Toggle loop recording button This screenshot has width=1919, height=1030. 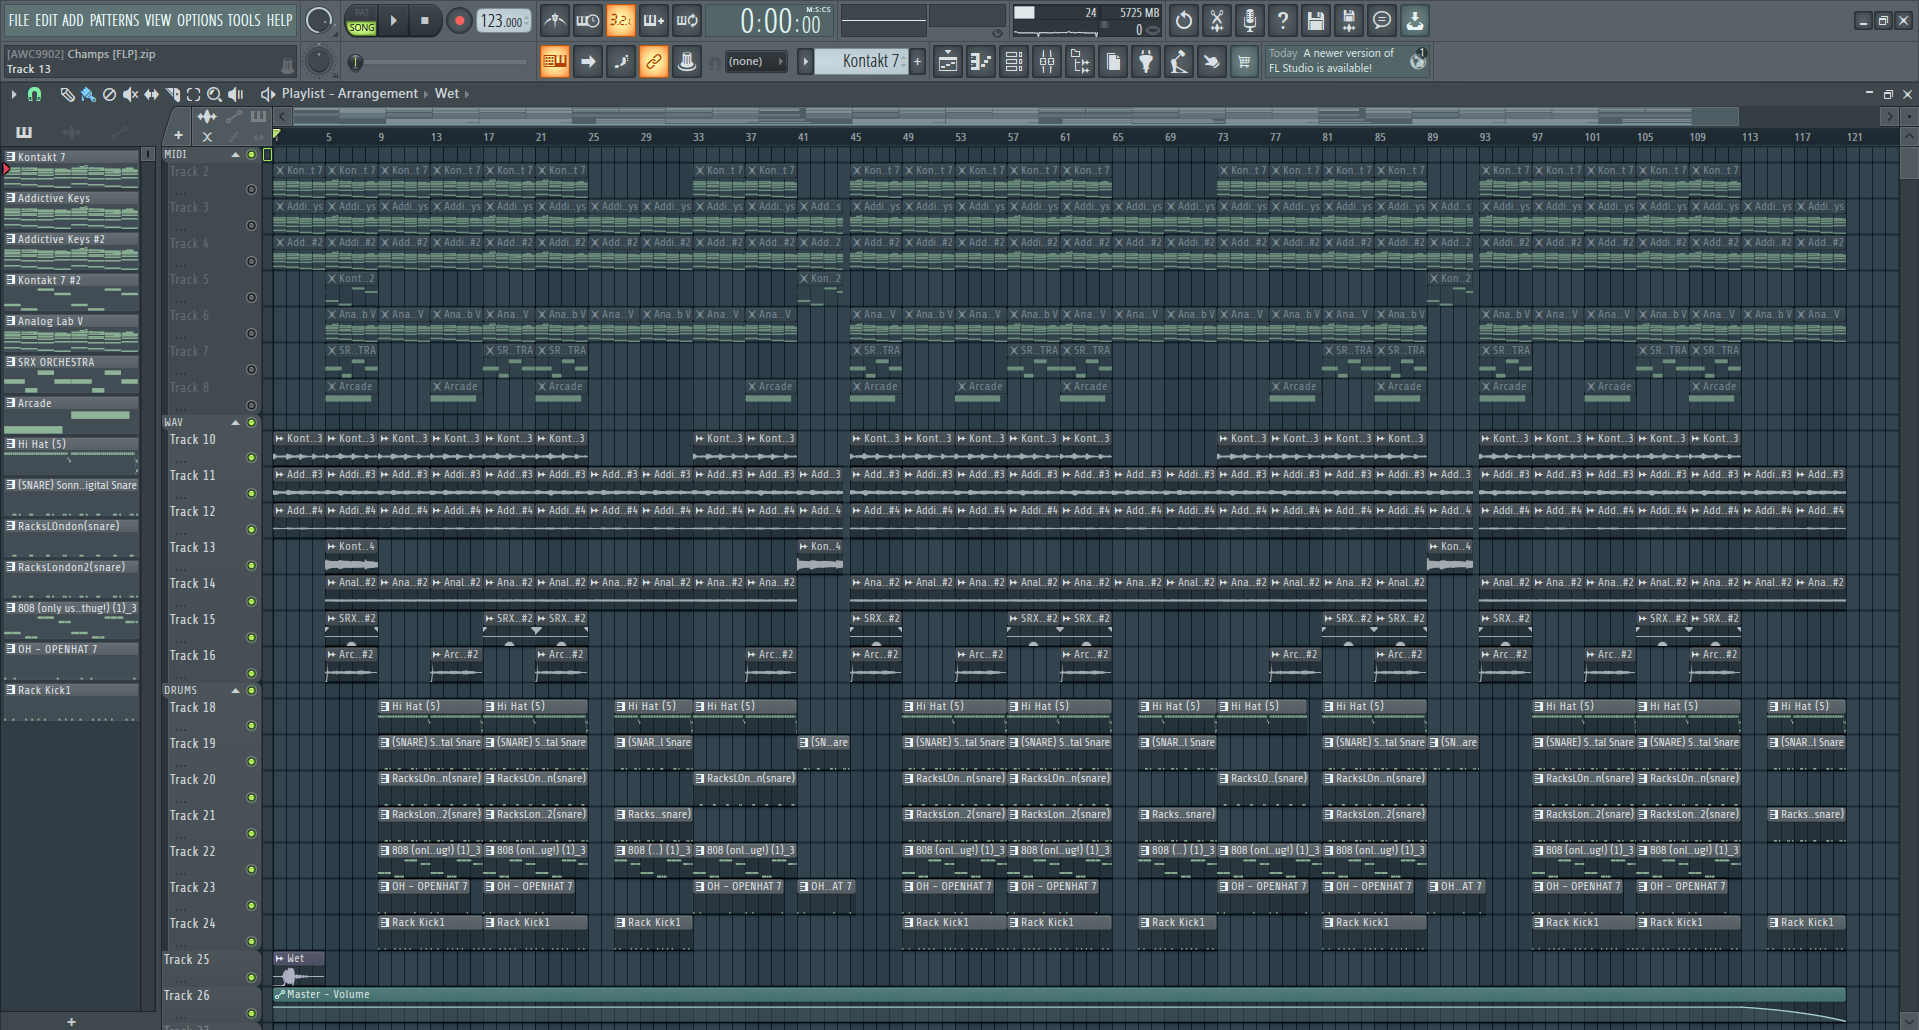(x=686, y=20)
